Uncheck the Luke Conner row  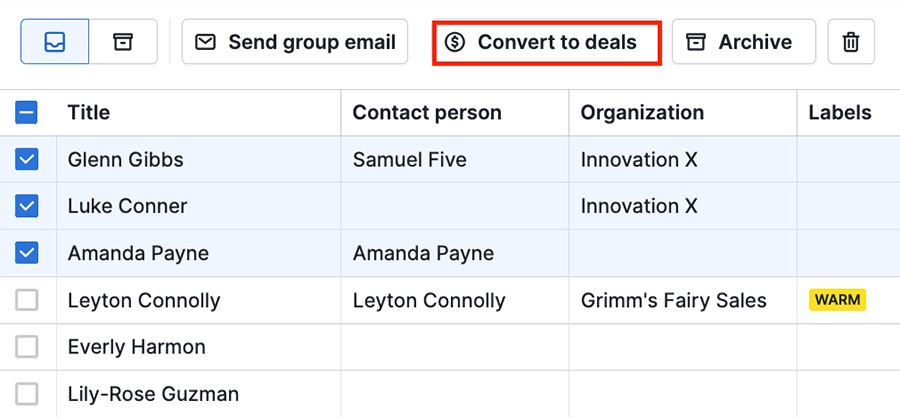click(27, 206)
